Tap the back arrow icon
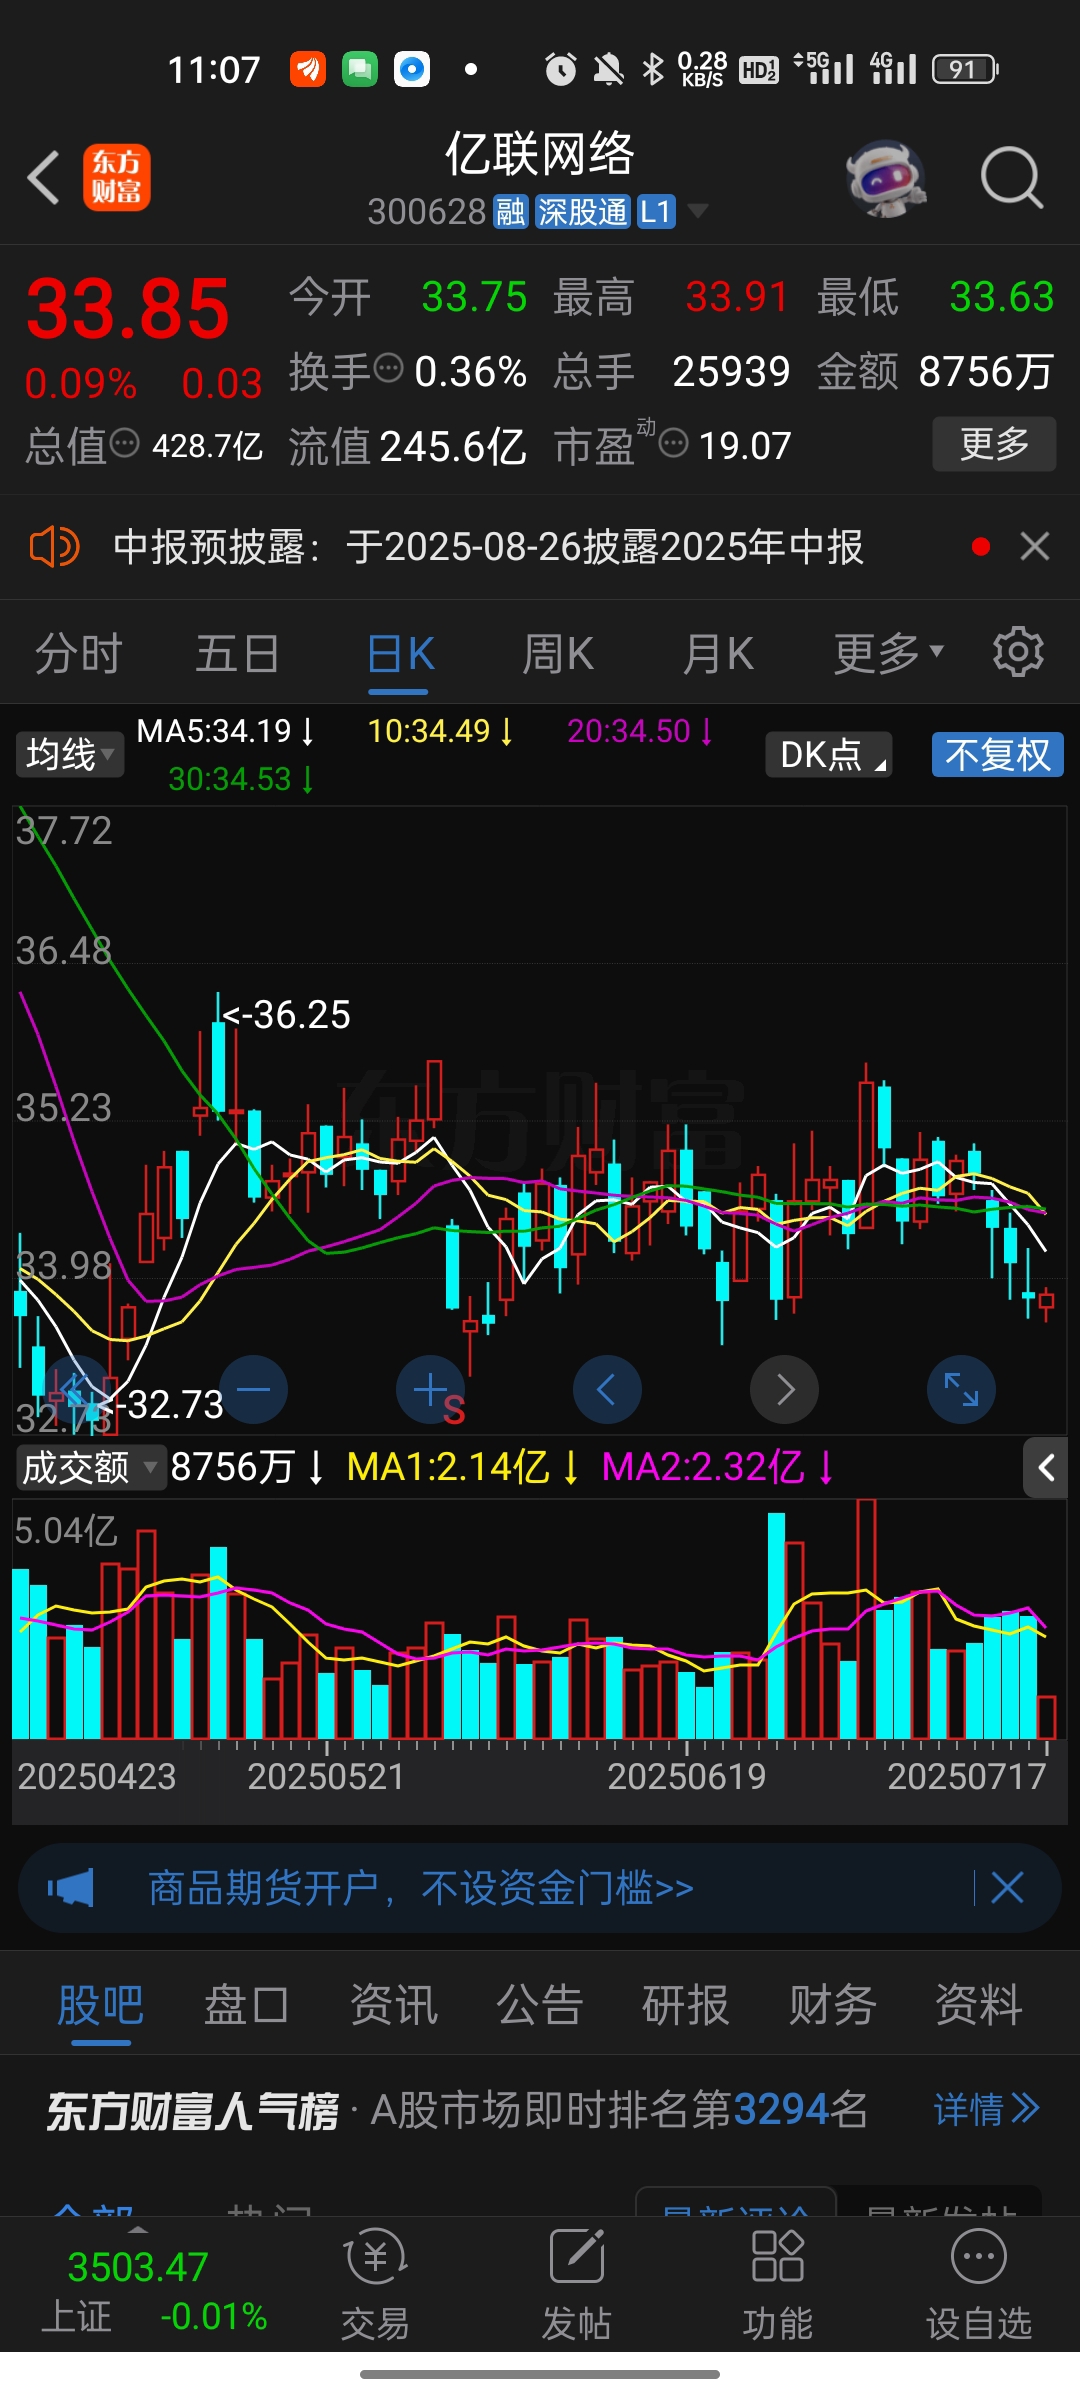Screen dimensions: 1080x2400 [x=44, y=178]
